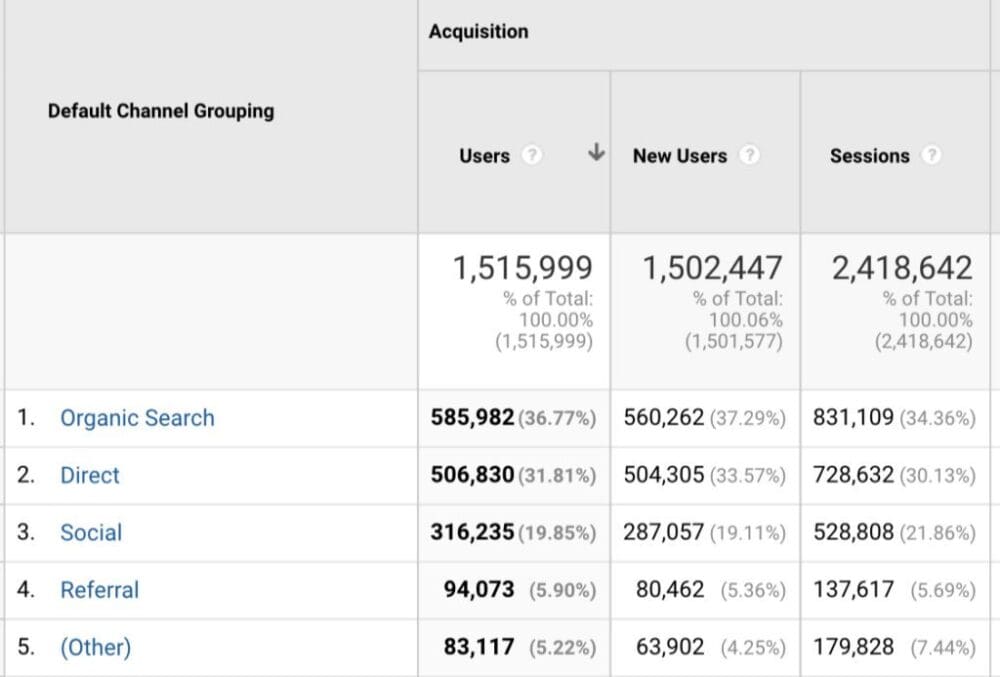Image resolution: width=1000 pixels, height=677 pixels.
Task: Click the 36.77% users percentage
Action: pyautogui.click(x=557, y=419)
